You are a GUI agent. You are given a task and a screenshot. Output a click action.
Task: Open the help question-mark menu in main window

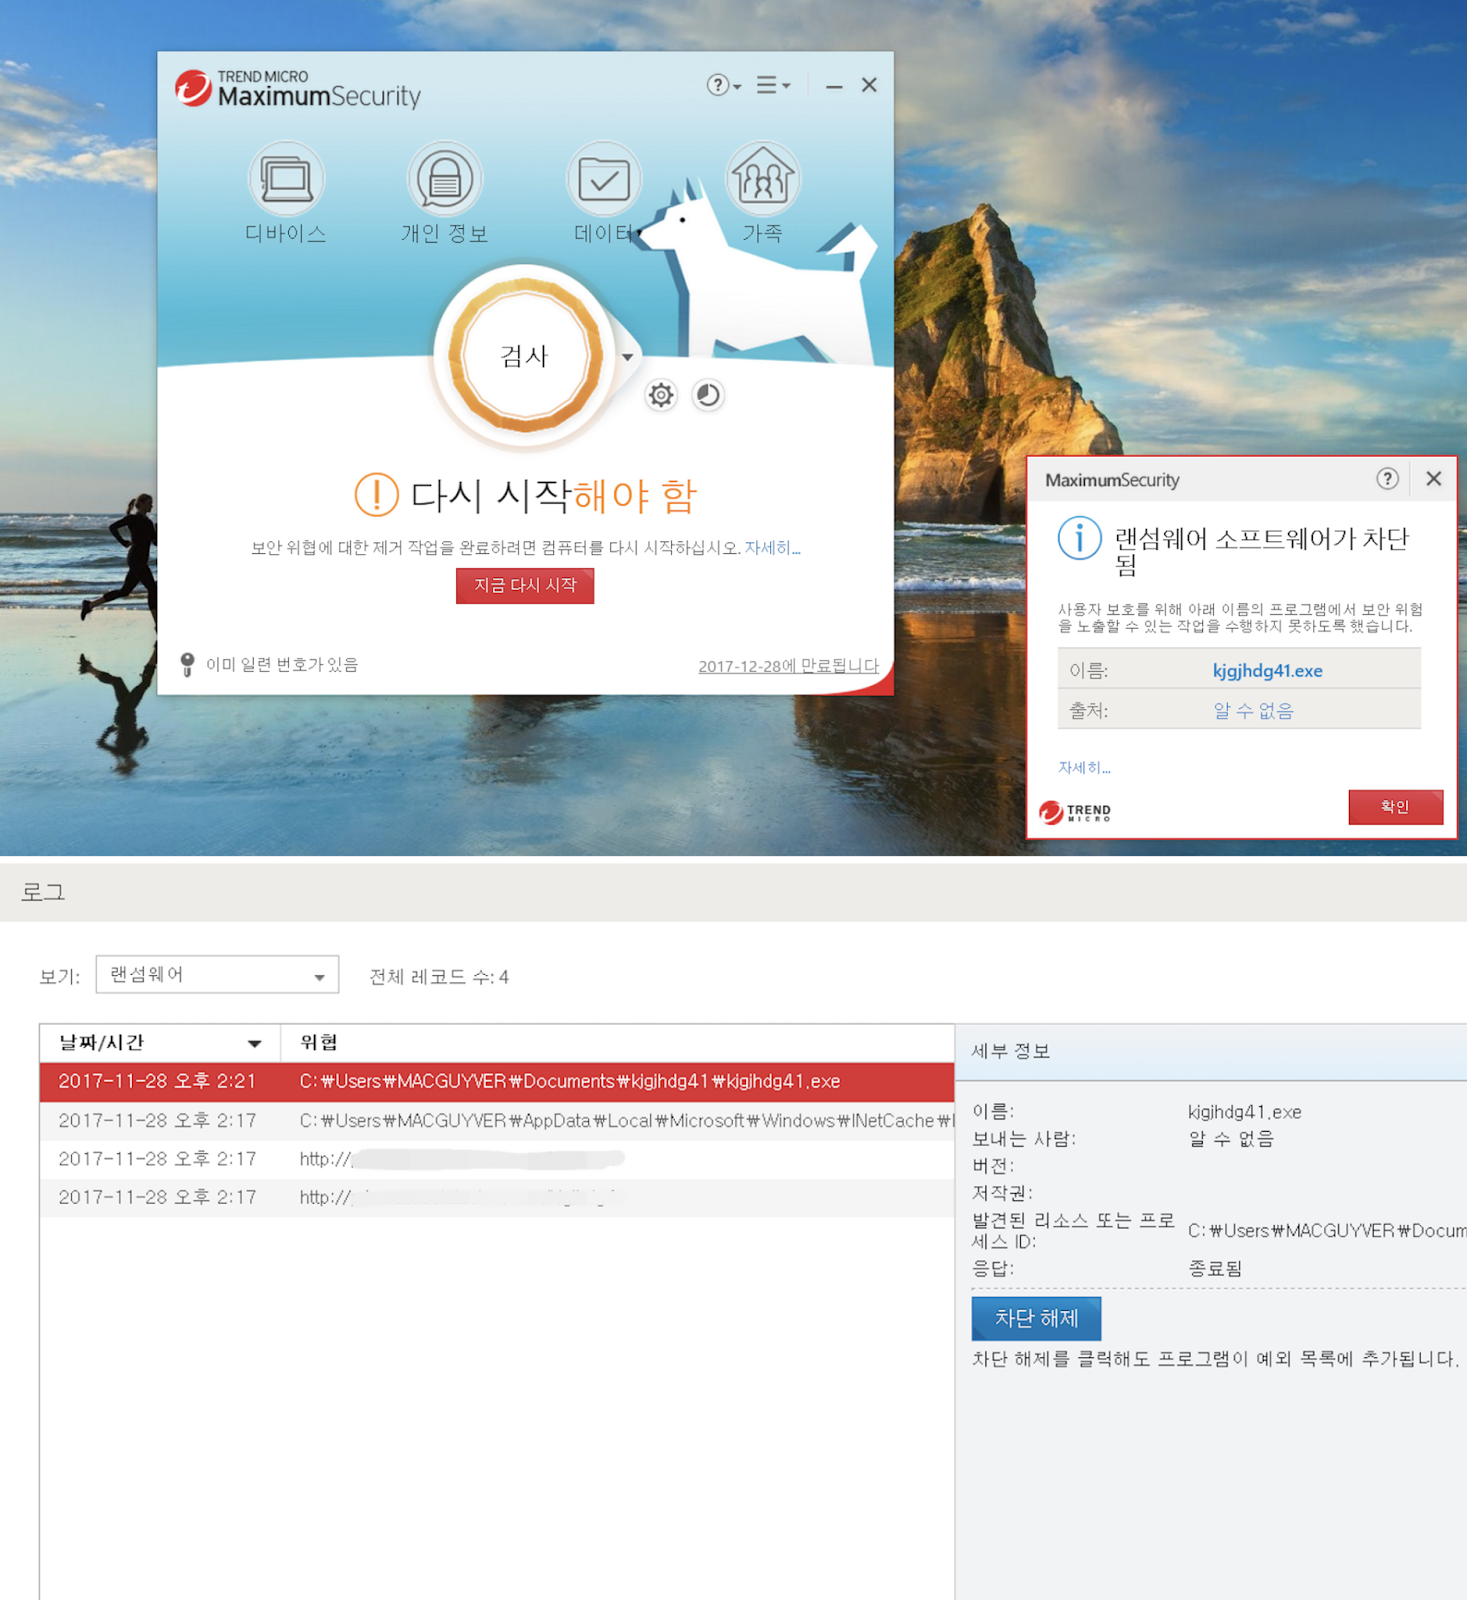tap(724, 85)
